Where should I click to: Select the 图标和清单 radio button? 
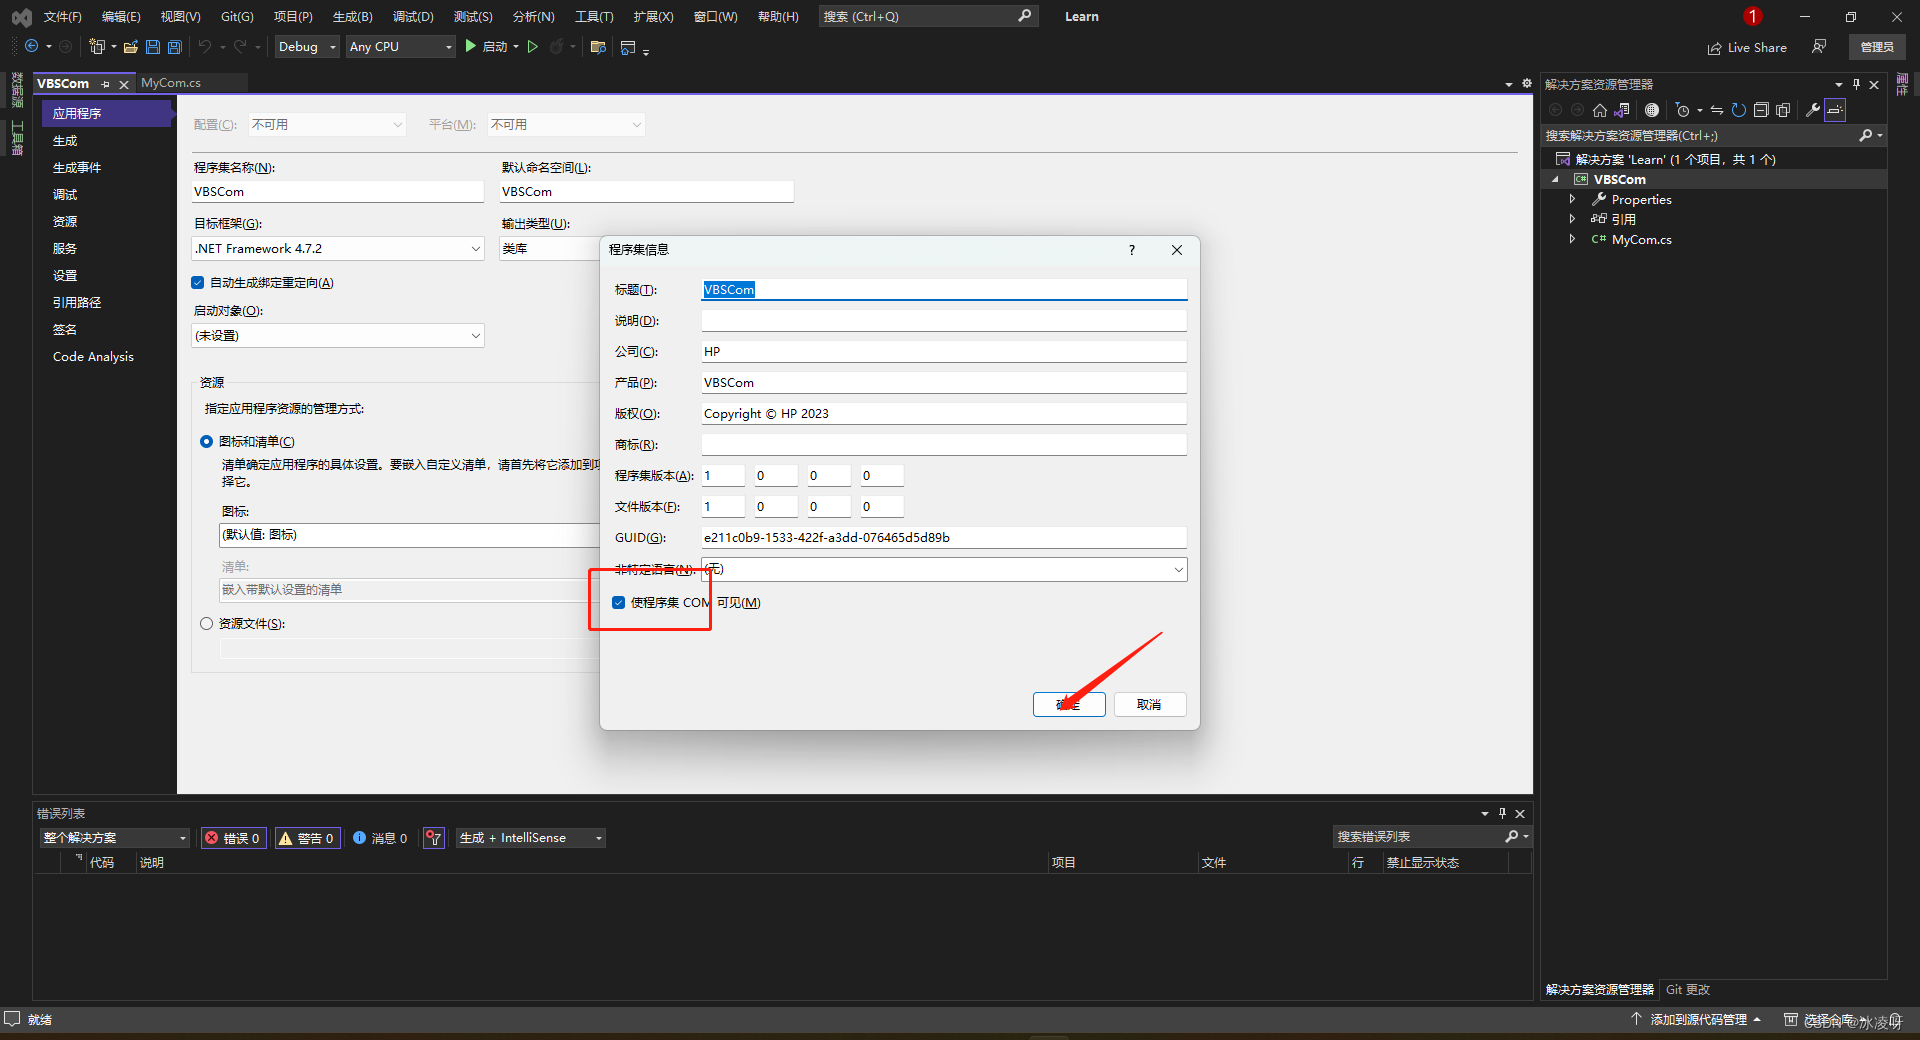[x=206, y=441]
